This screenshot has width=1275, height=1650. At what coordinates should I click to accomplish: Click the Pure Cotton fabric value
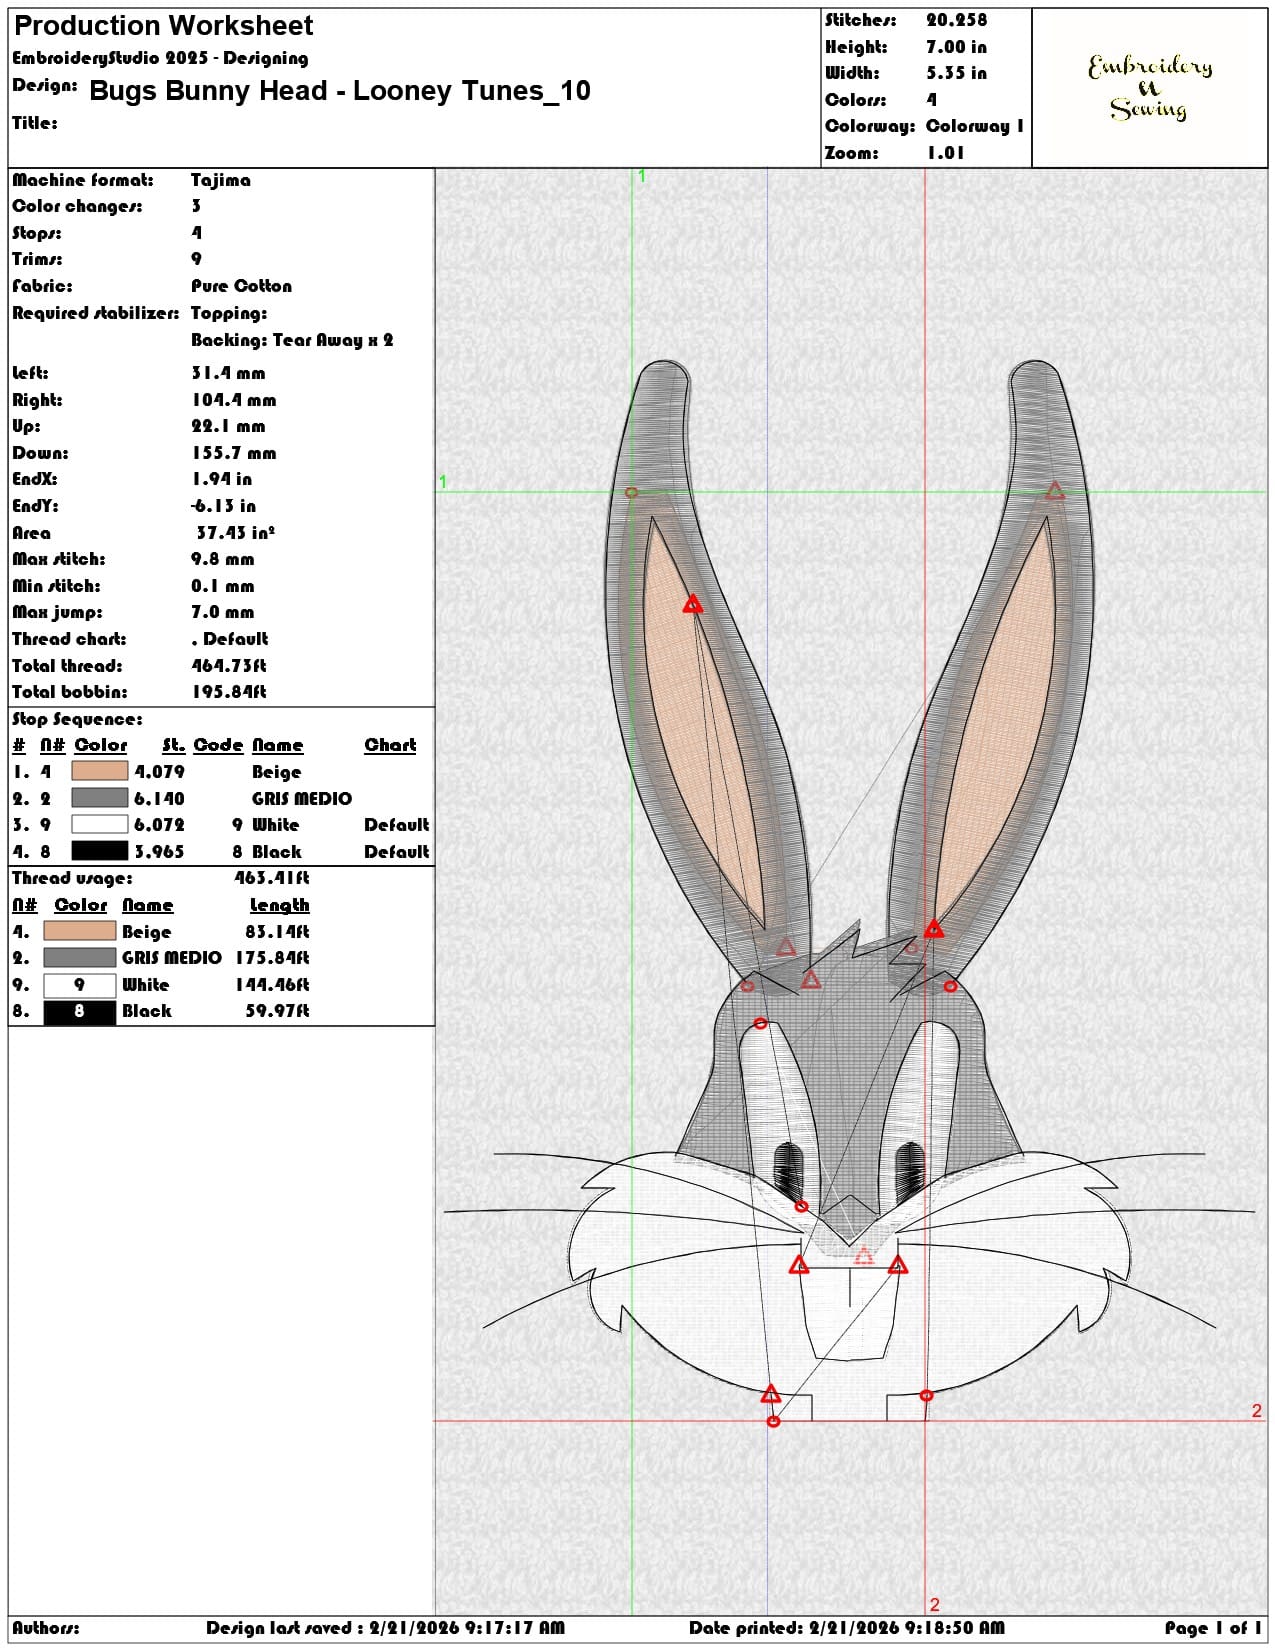coord(242,286)
